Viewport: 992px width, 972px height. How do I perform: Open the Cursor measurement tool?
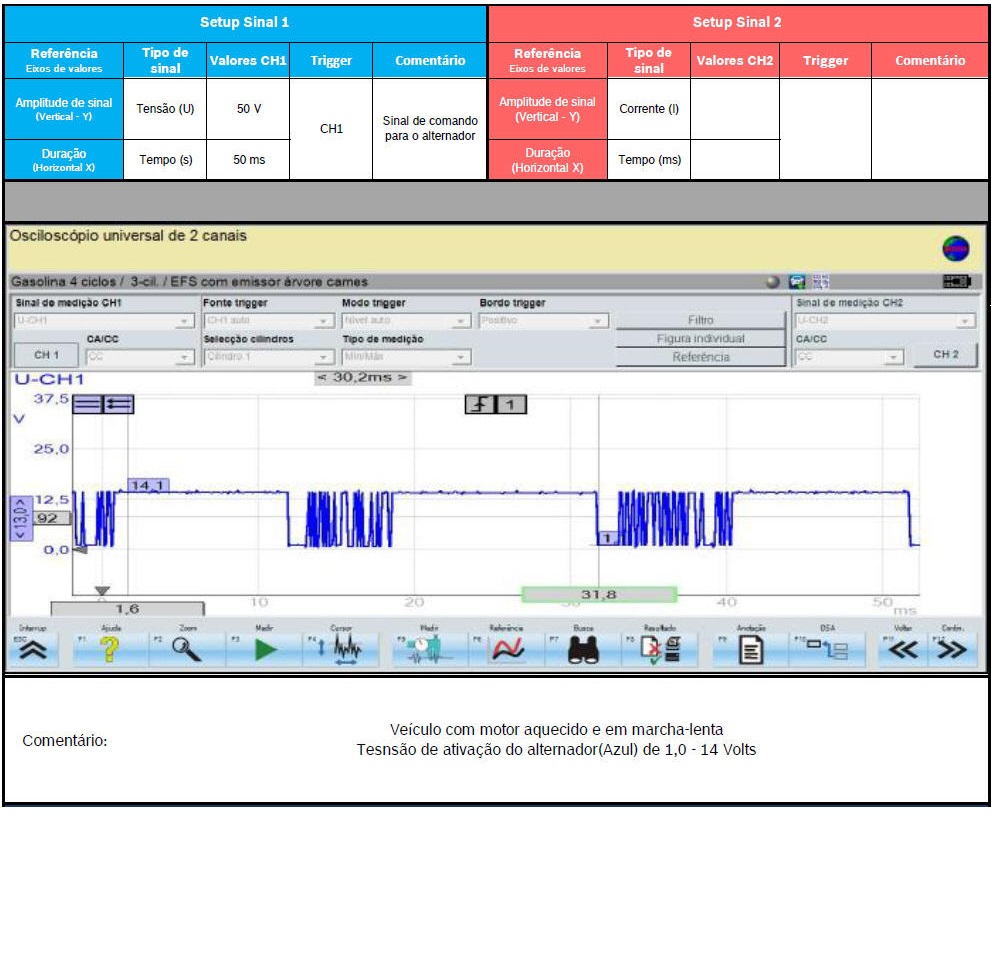tap(339, 650)
